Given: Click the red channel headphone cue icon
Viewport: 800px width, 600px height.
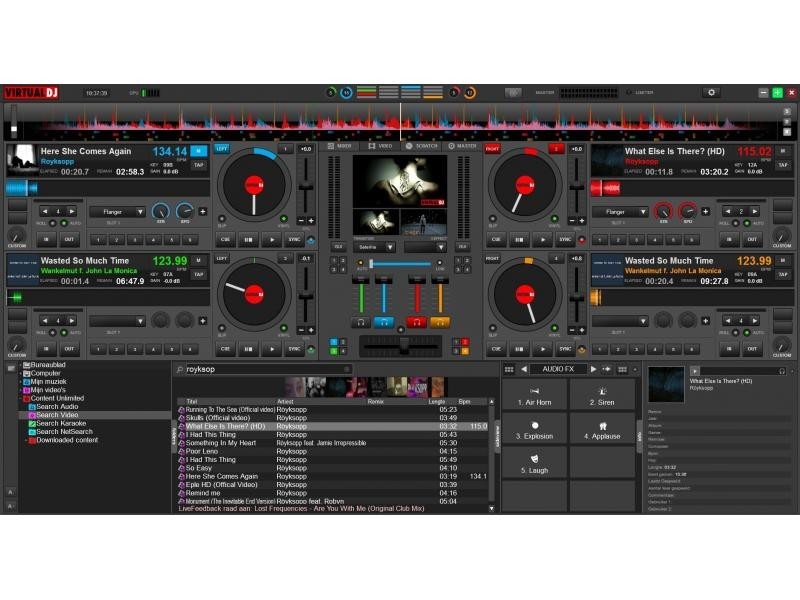Looking at the screenshot, I should pos(417,322).
